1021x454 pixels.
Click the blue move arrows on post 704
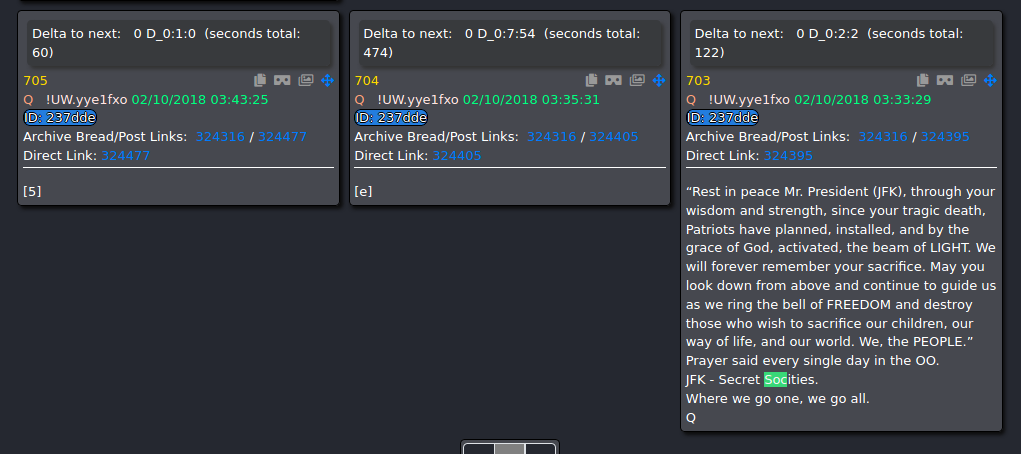(659, 80)
